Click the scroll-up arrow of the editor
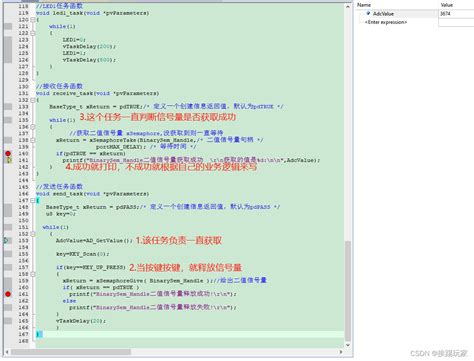 click(348, 7)
